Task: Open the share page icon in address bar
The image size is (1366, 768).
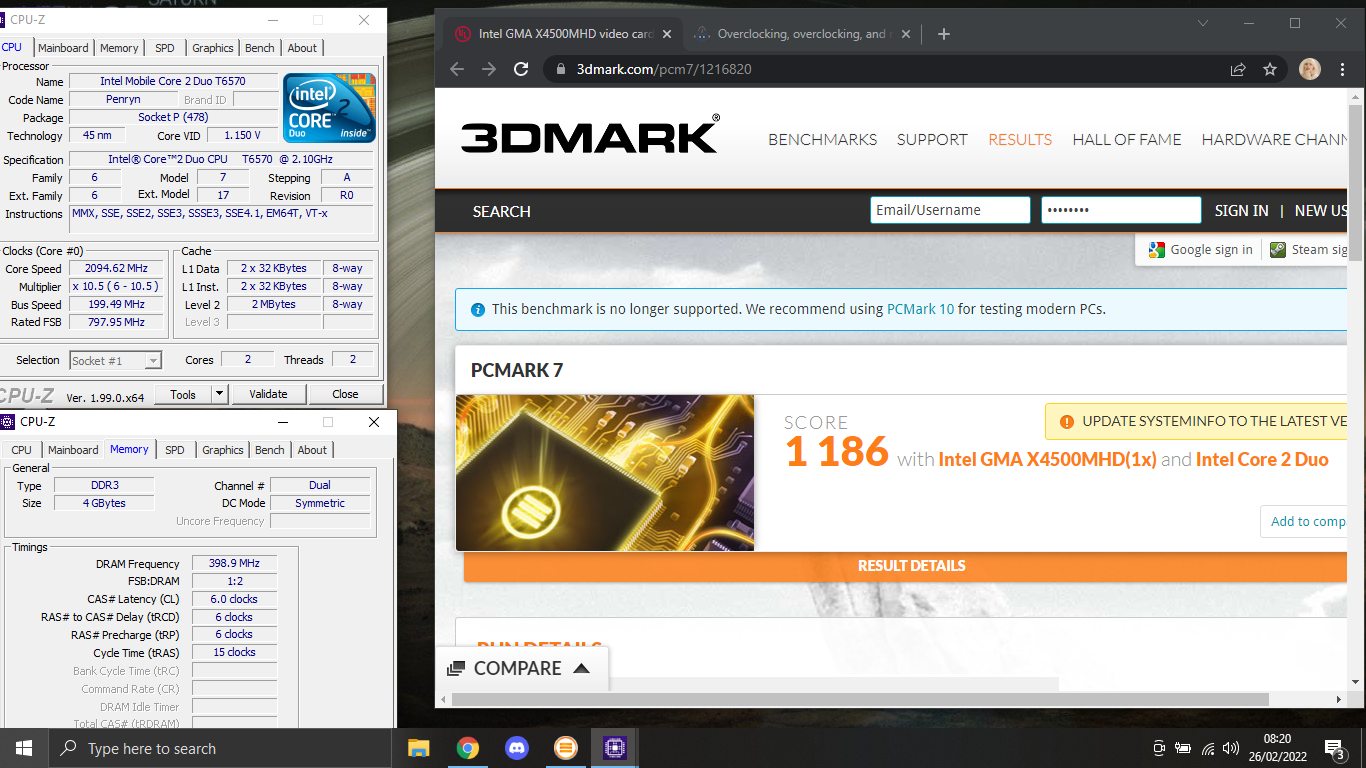Action: click(x=1238, y=69)
